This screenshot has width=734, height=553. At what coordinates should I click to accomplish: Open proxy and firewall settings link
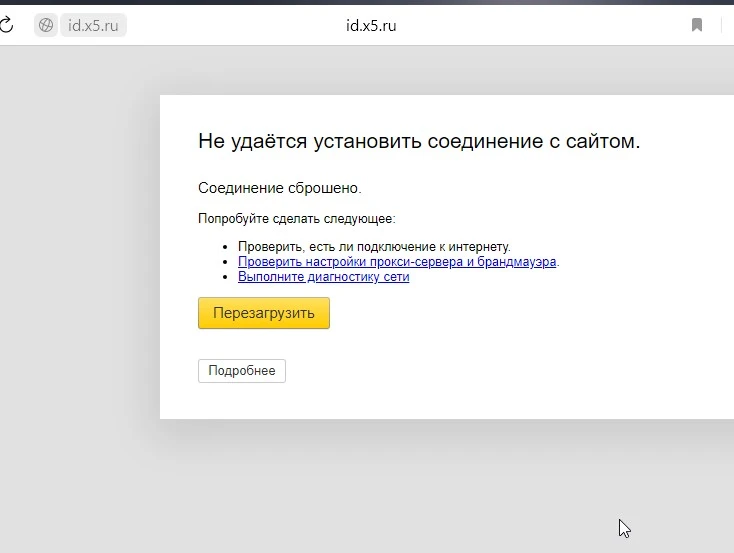point(397,261)
